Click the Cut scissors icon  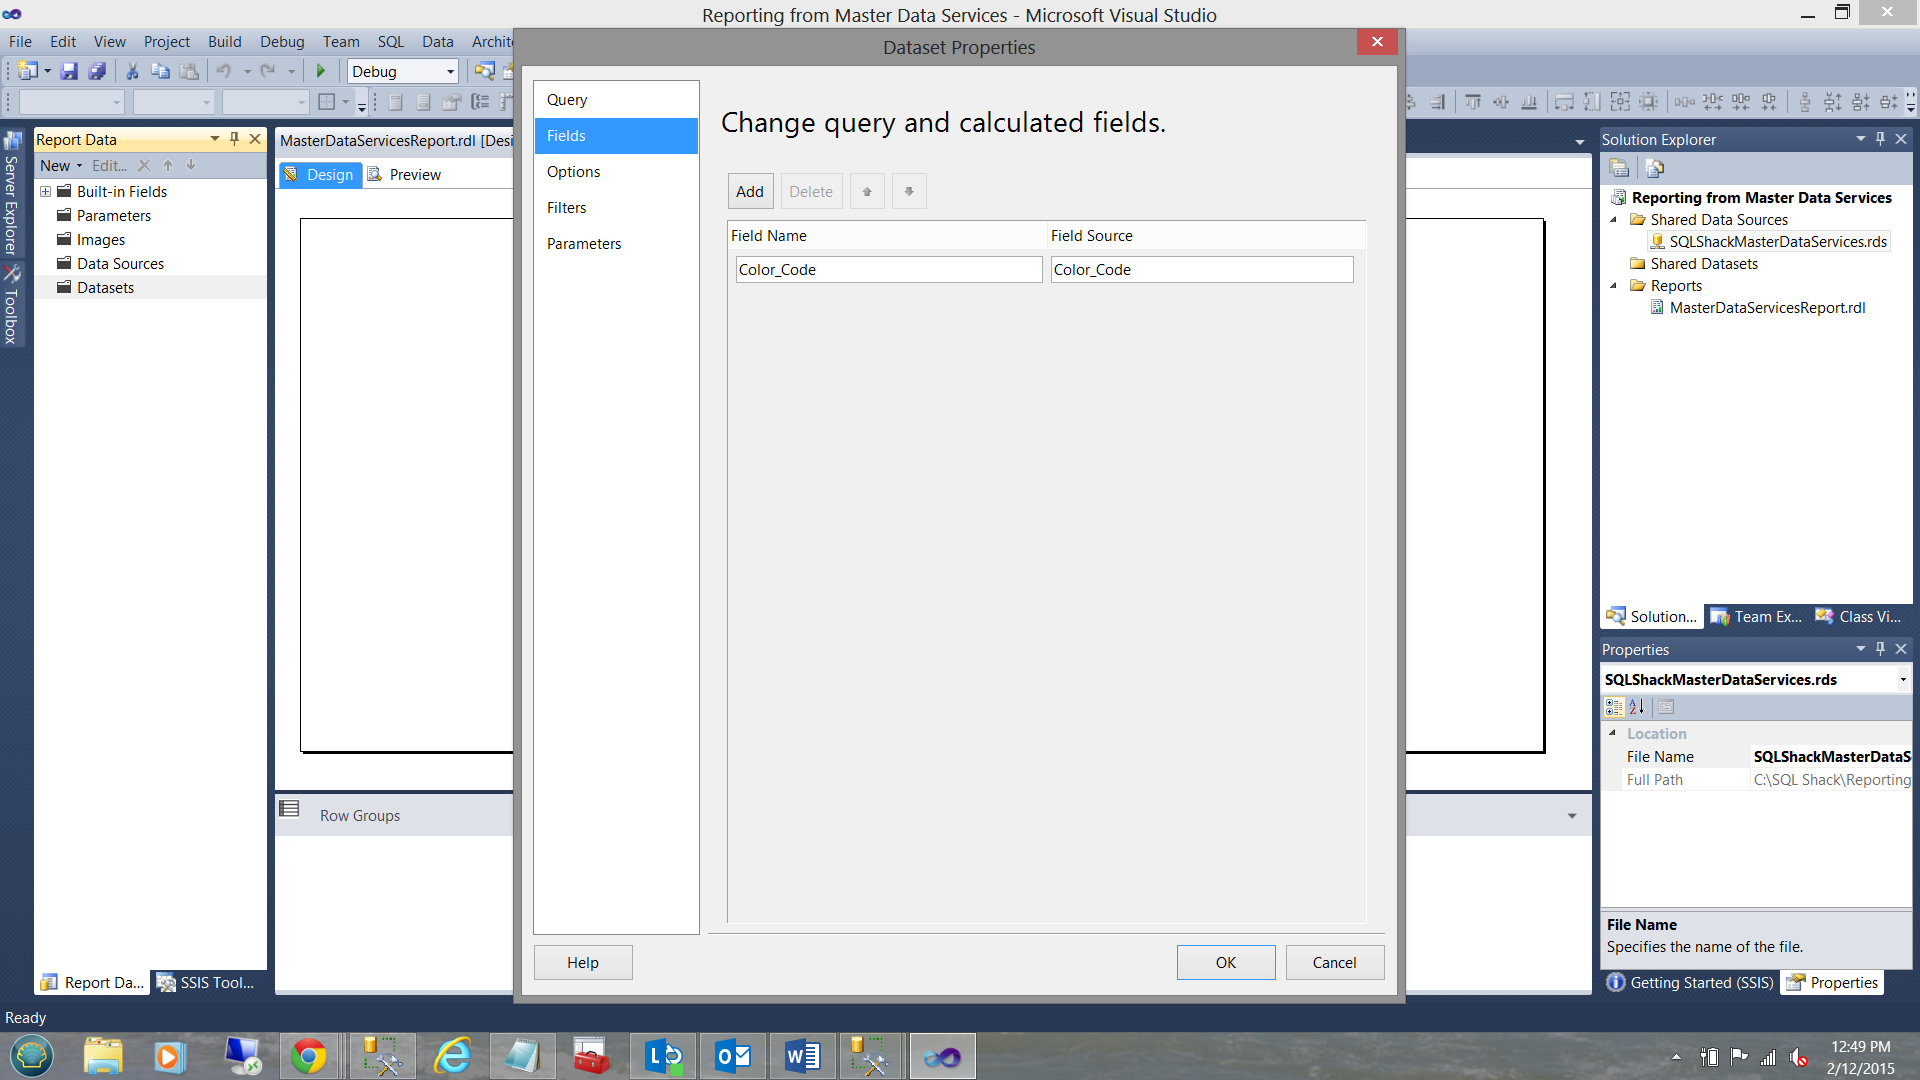coord(132,71)
